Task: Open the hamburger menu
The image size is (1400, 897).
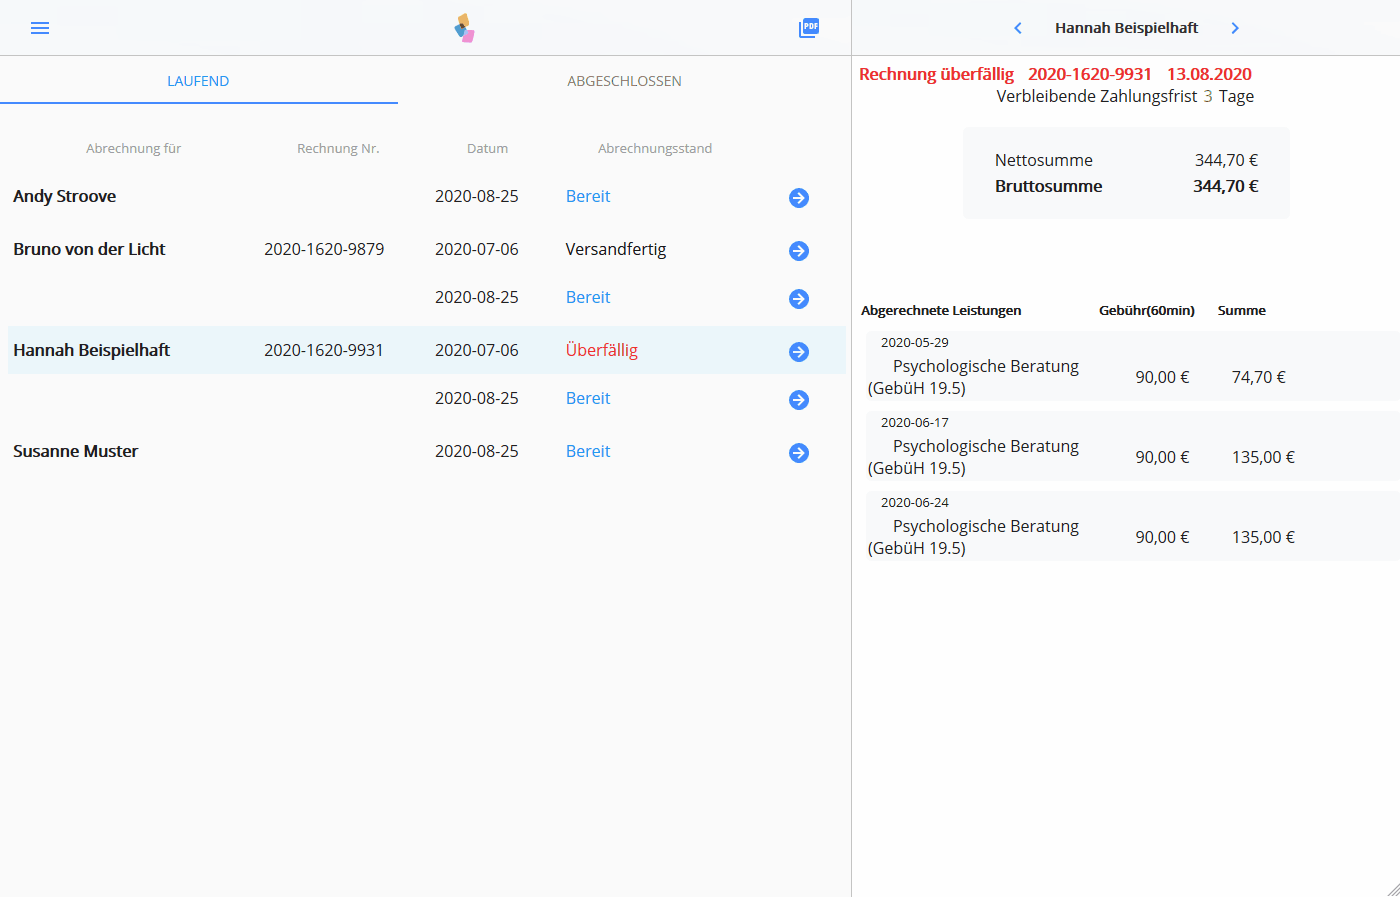Action: click(40, 28)
